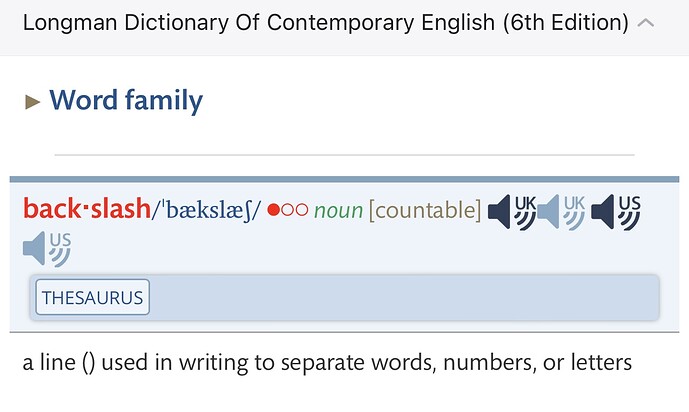Open the Word family heading
Image resolution: width=689 pixels, height=412 pixels.
126,100
